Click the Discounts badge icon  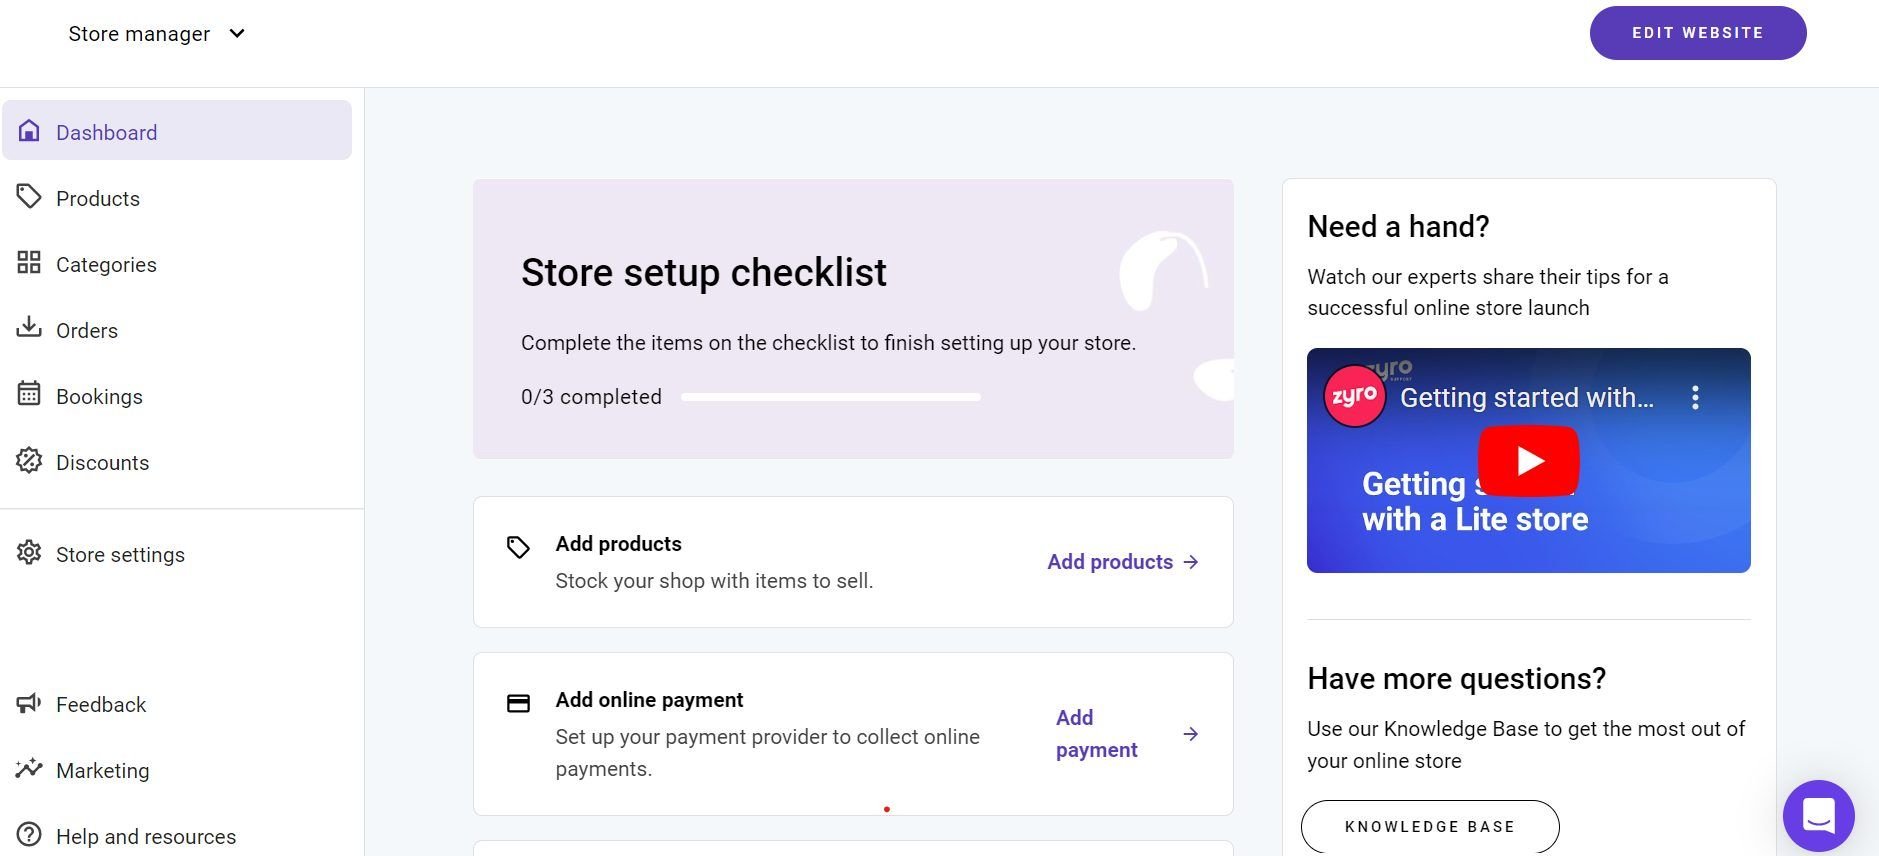(29, 460)
